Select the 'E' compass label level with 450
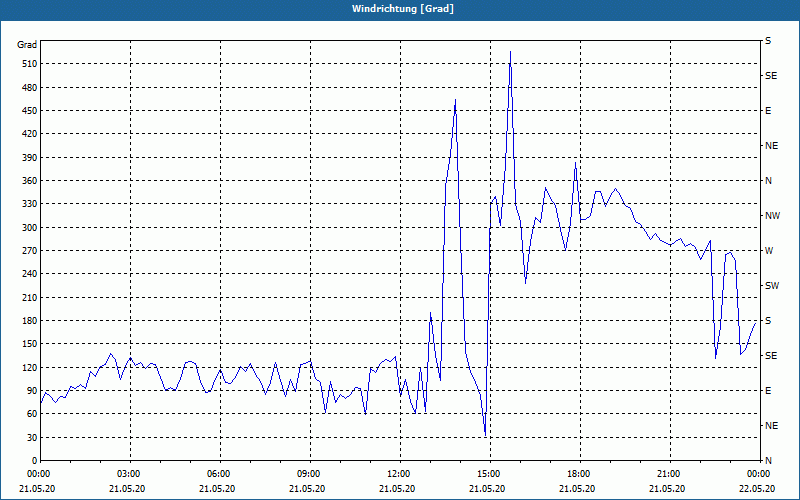Screen dimensions: 800x500 pyautogui.click(x=768, y=111)
